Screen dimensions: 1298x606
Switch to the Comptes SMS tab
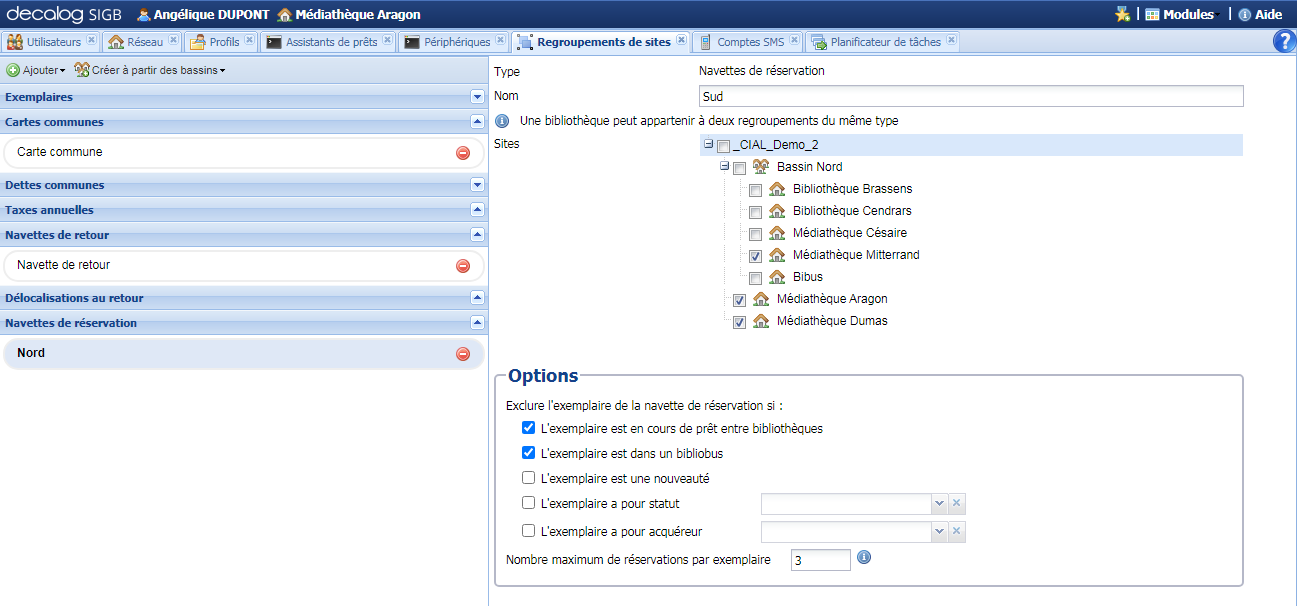pyautogui.click(x=753, y=42)
